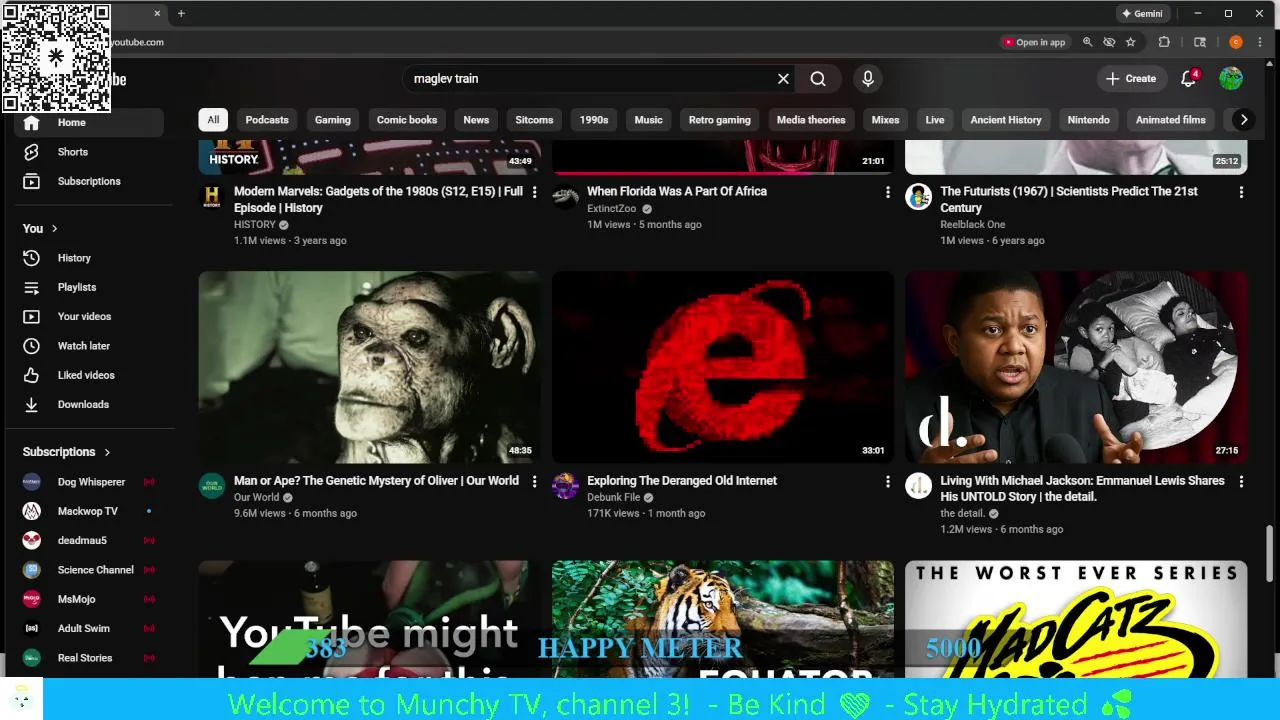The image size is (1280, 720).
Task: Open account avatar menu
Action: (x=1231, y=79)
